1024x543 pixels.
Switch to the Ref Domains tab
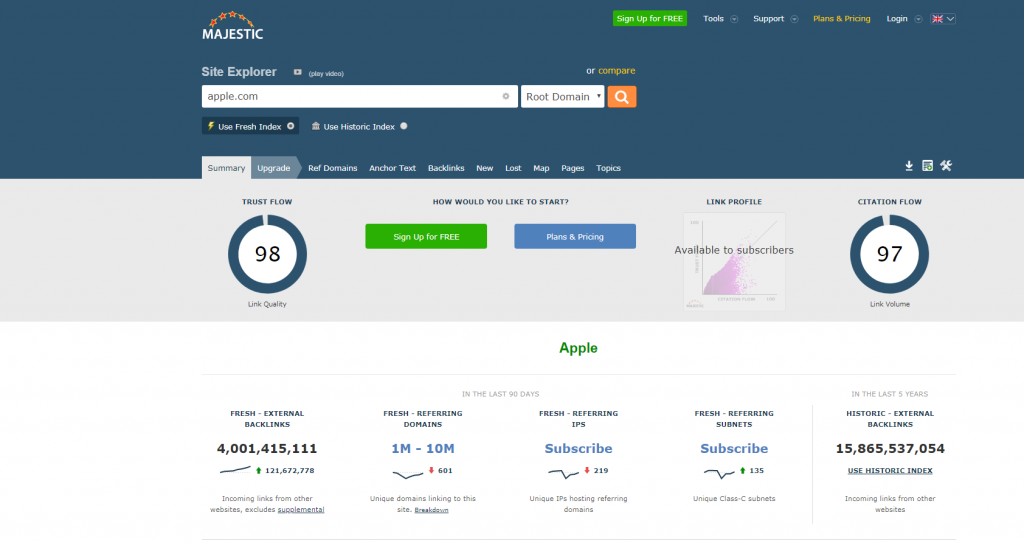(332, 168)
